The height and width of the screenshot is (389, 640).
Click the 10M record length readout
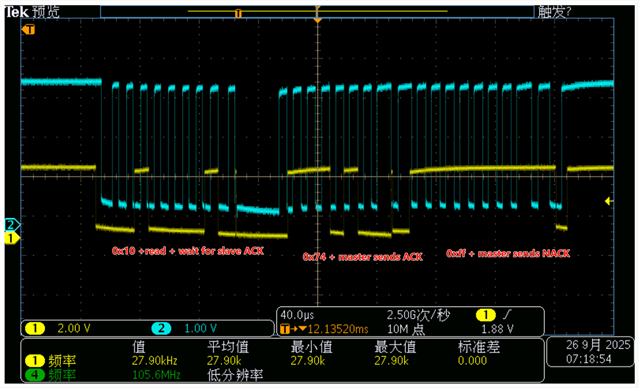coord(406,329)
